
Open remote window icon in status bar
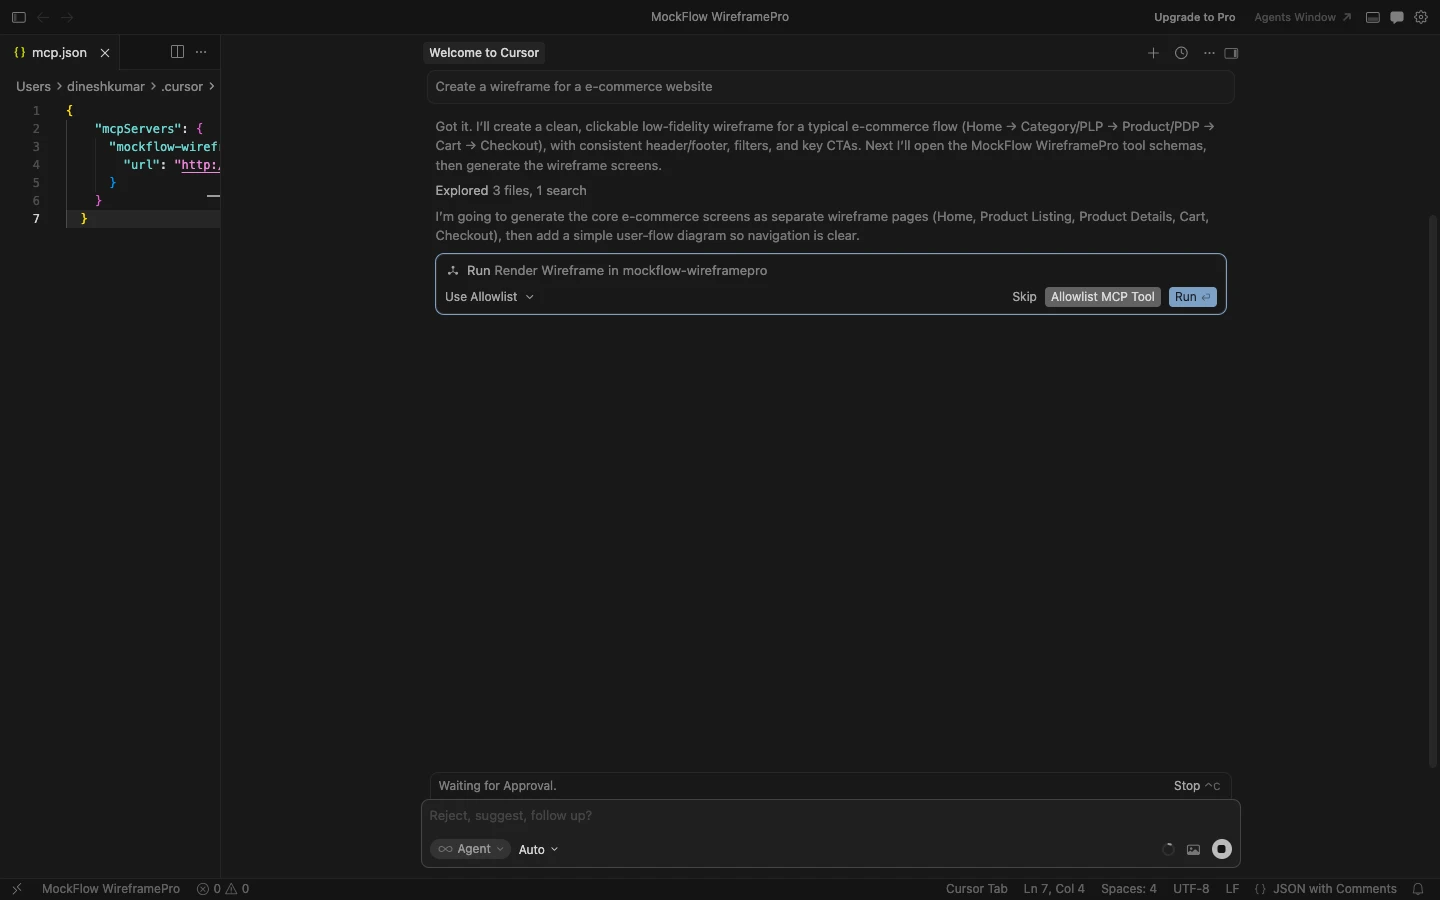(17, 889)
